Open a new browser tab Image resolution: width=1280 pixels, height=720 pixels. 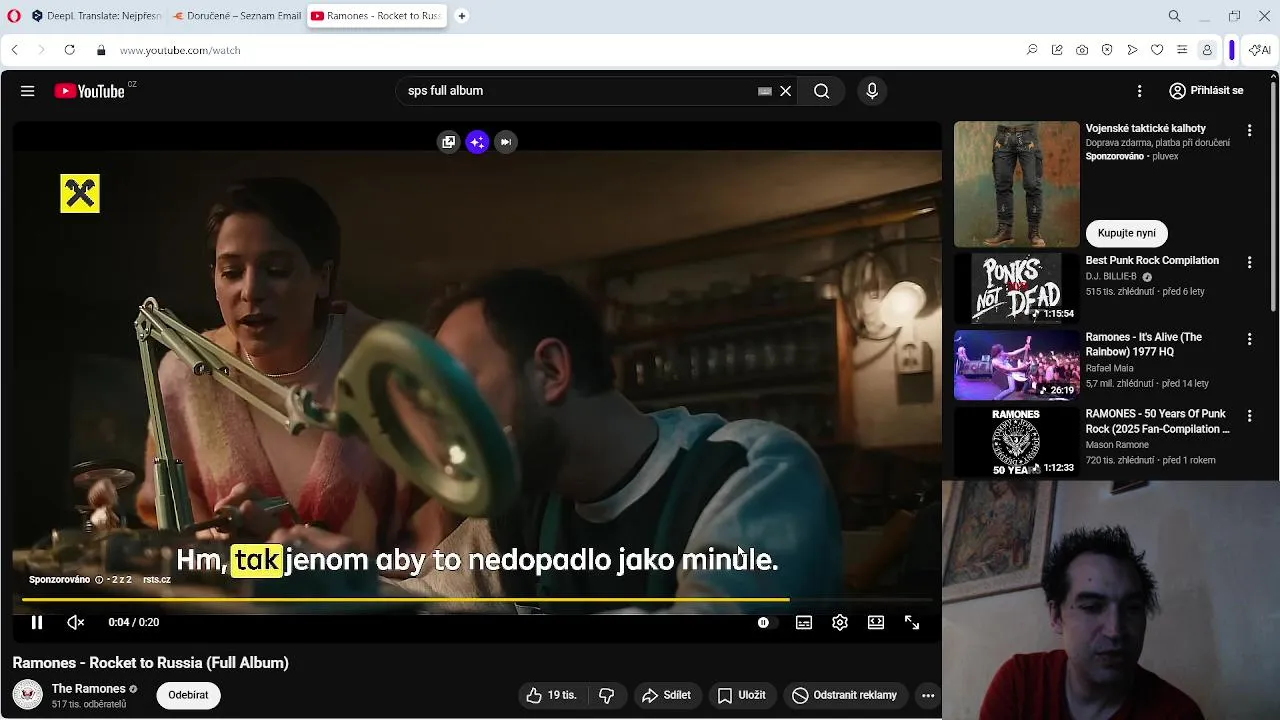pos(462,16)
